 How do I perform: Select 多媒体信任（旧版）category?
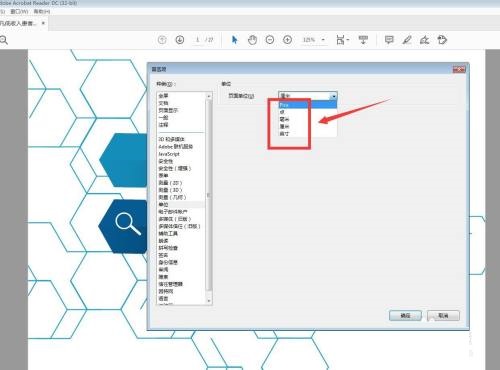coord(179,226)
